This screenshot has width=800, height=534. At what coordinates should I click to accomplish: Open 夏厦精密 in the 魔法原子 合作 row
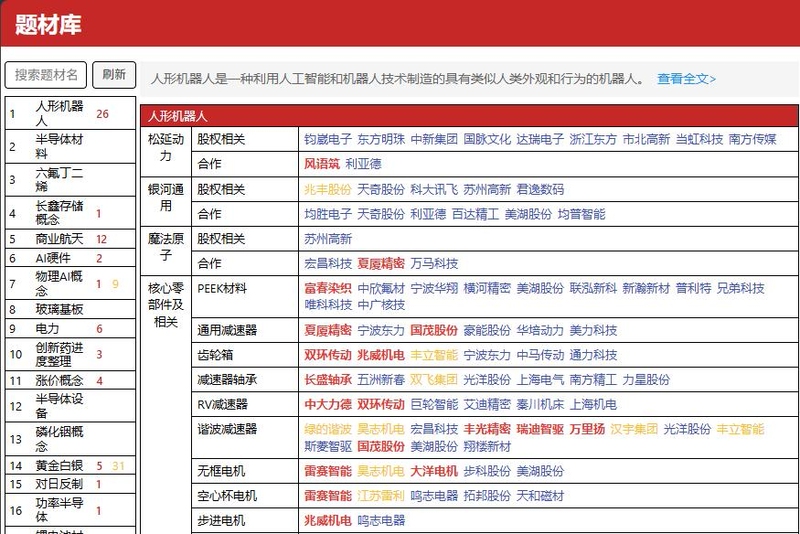pyautogui.click(x=381, y=264)
